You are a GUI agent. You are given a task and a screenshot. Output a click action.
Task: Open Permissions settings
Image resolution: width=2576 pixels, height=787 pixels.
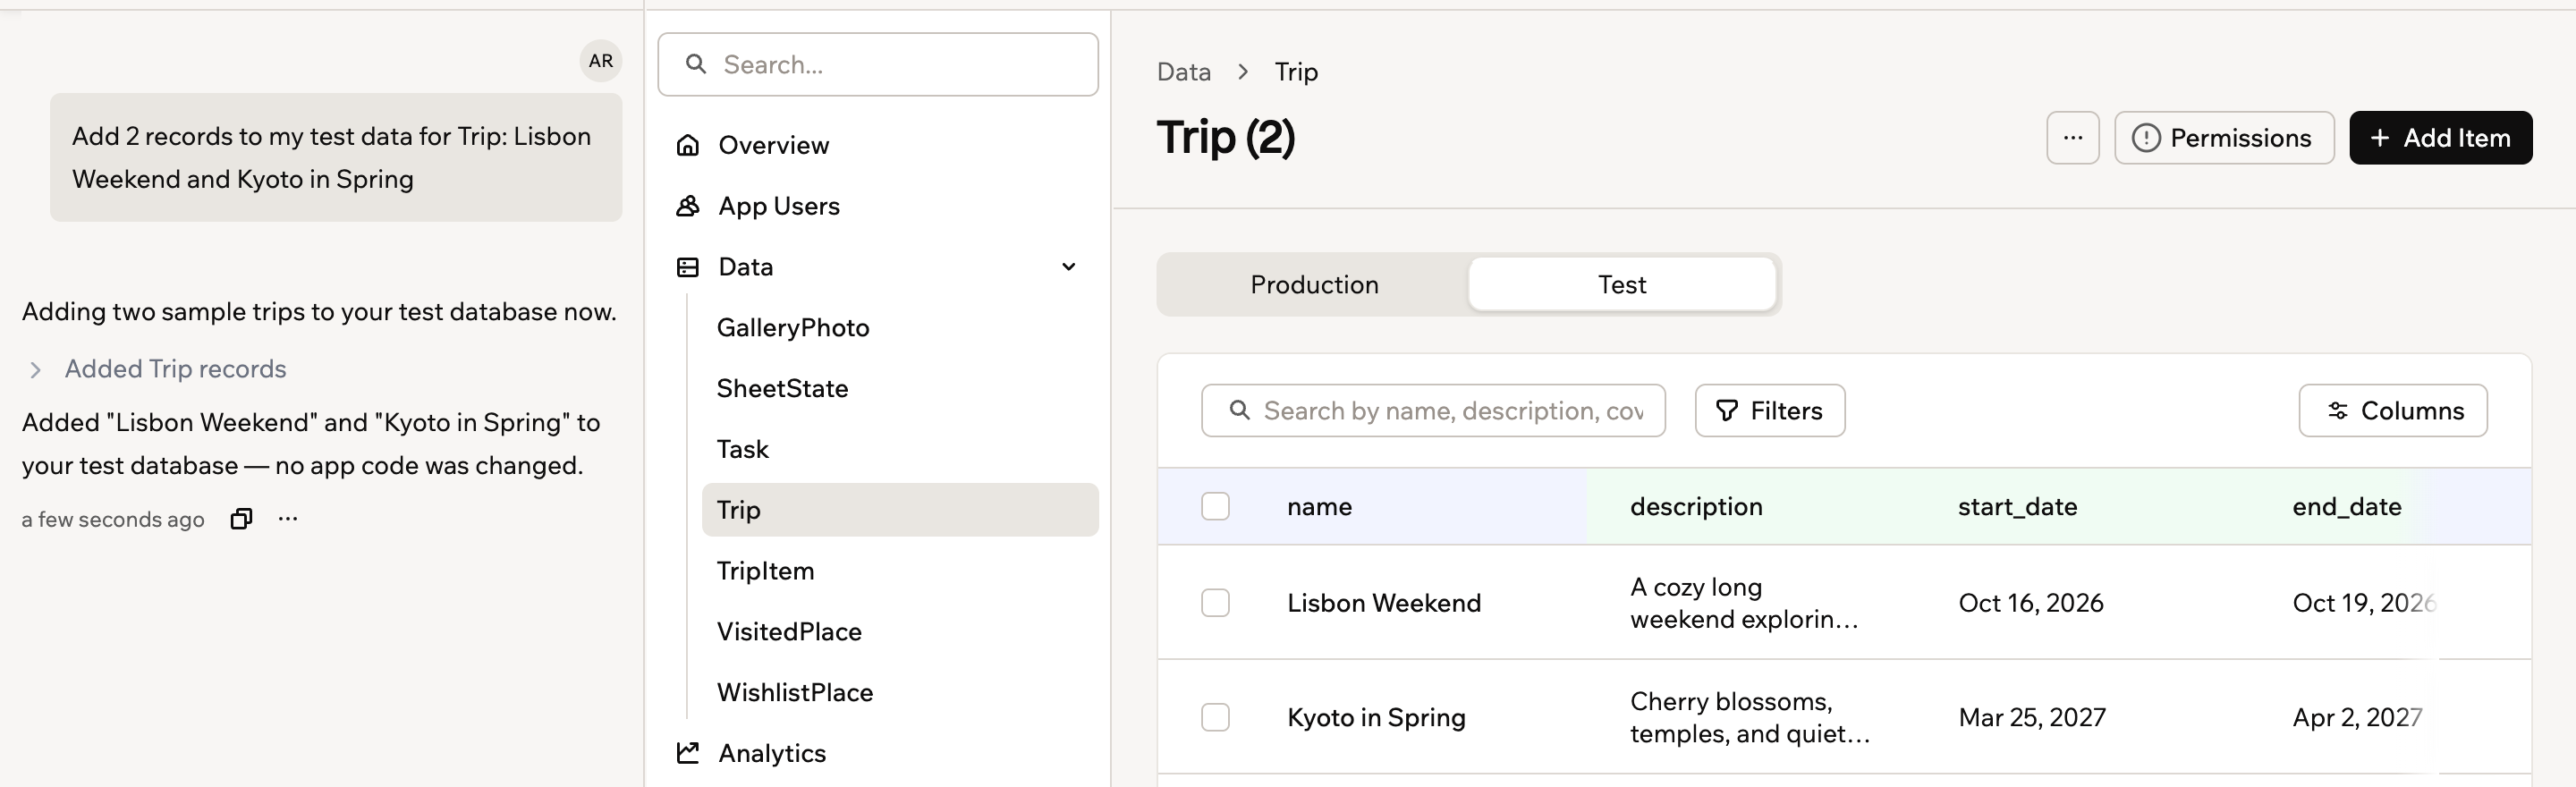(2224, 138)
